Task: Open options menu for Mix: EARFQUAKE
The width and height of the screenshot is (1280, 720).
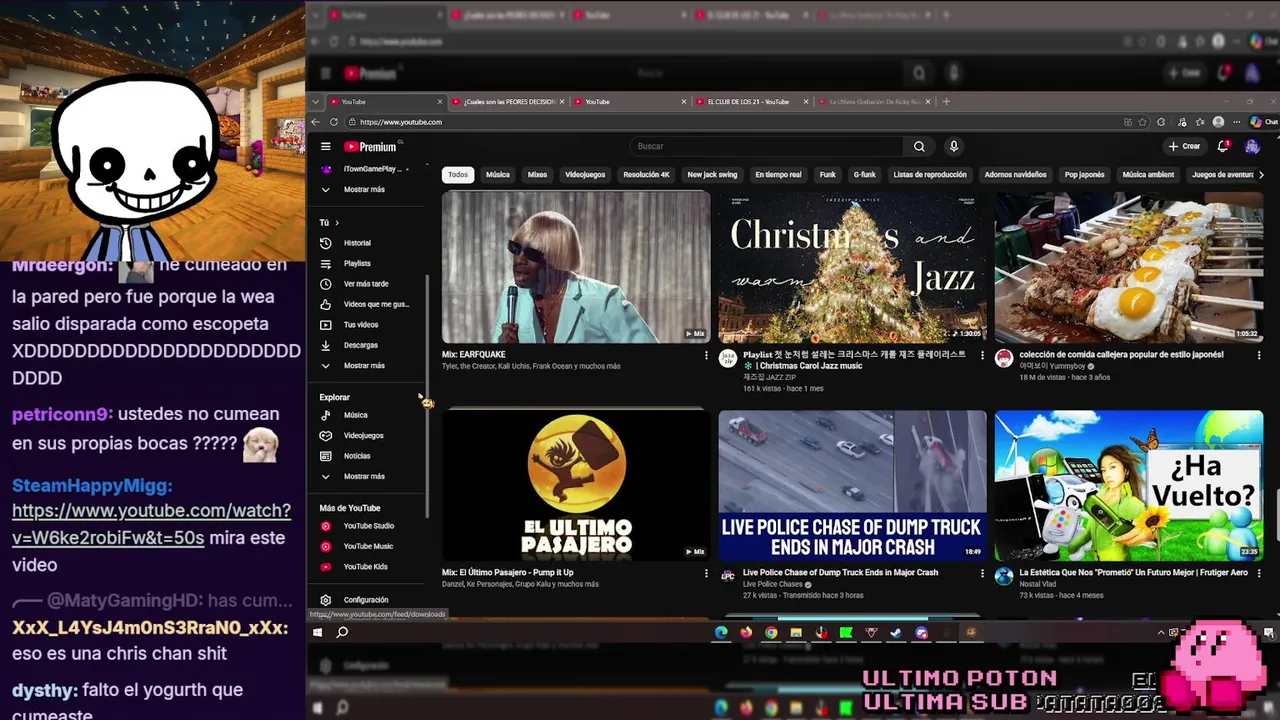Action: pyautogui.click(x=706, y=355)
